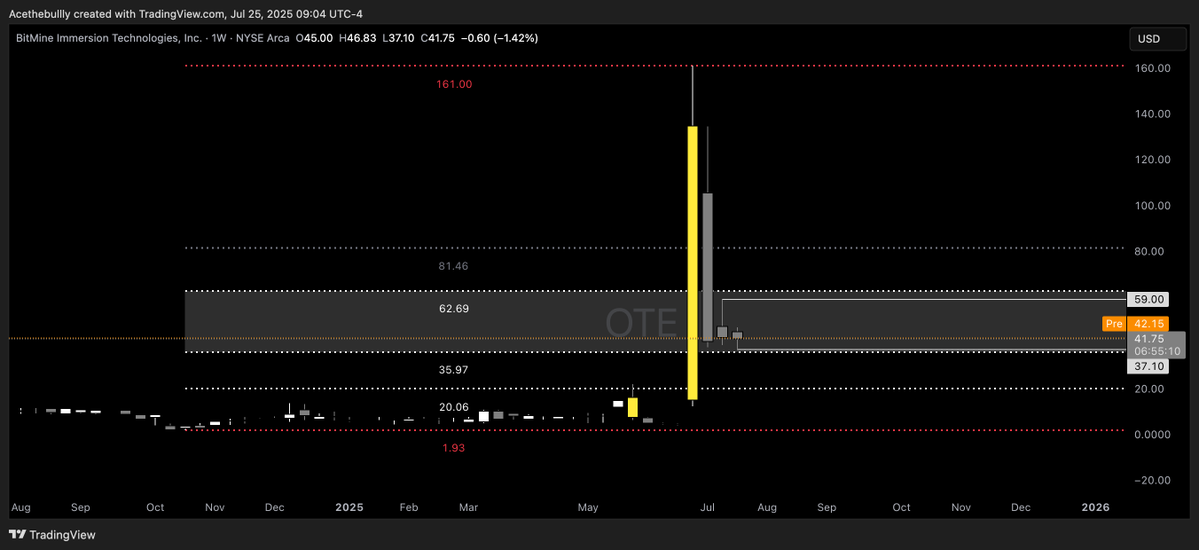Click the Oct label before Nov 2024
The image size is (1199, 550).
point(155,507)
